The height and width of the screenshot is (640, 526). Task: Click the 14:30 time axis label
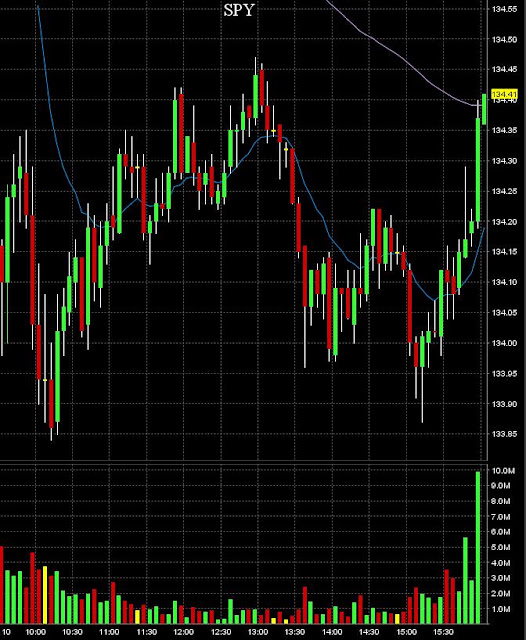click(369, 632)
